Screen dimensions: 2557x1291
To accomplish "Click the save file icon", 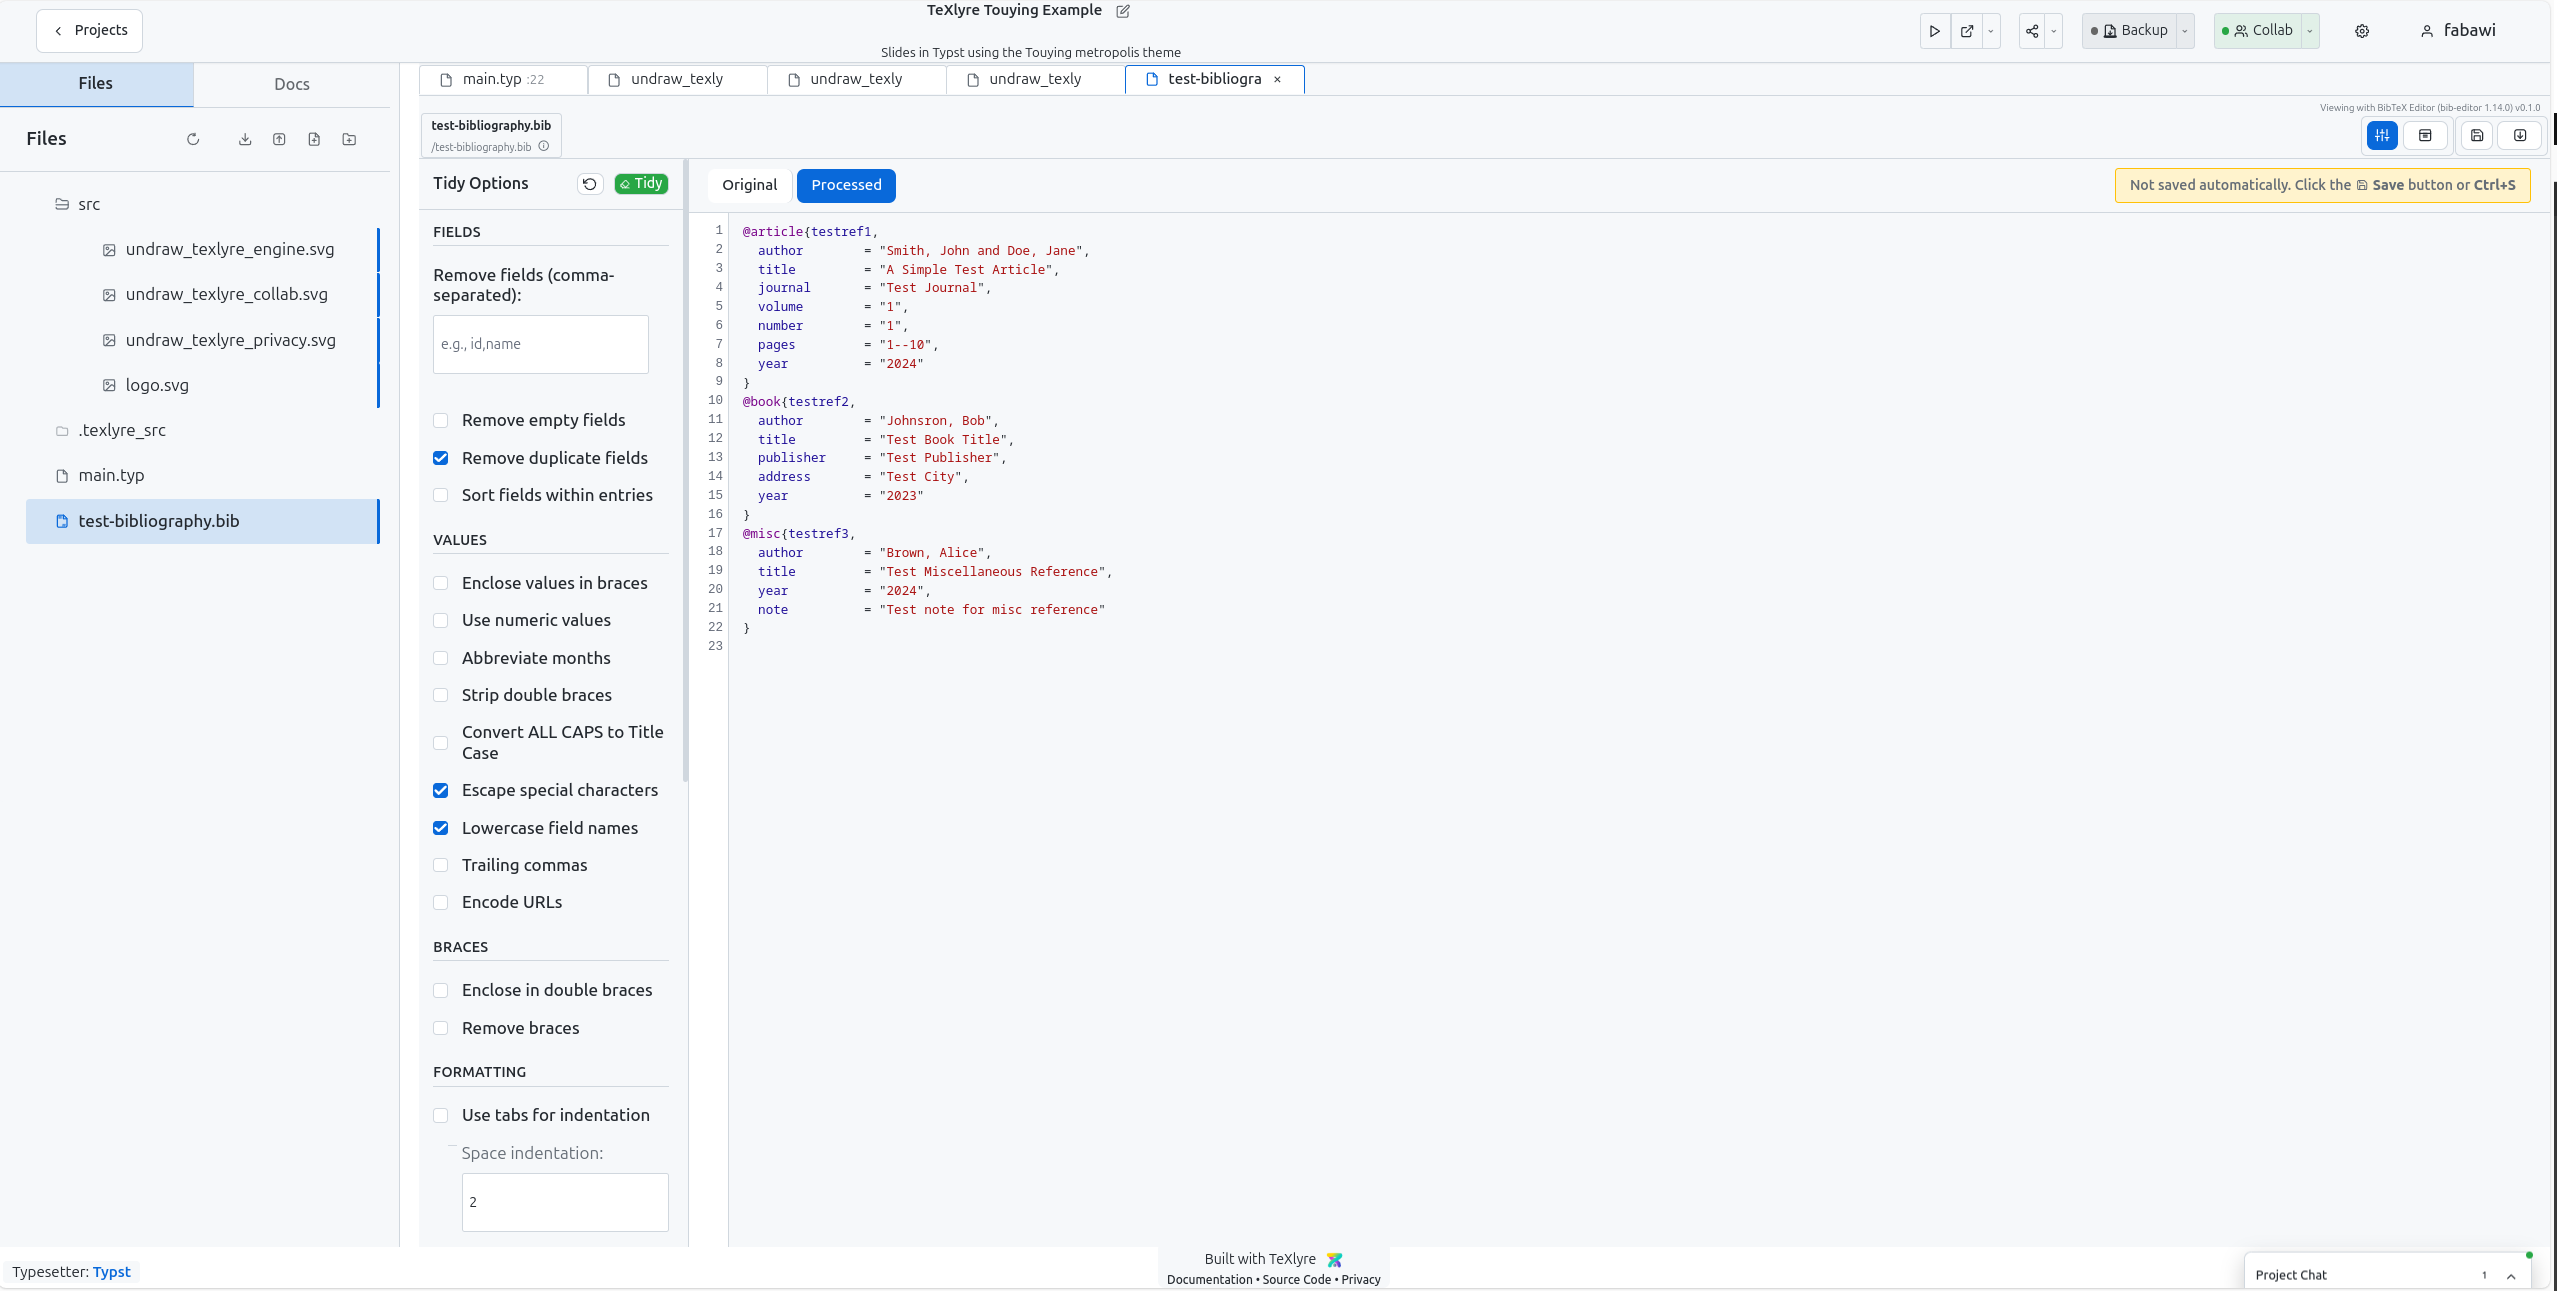I will tap(2477, 135).
